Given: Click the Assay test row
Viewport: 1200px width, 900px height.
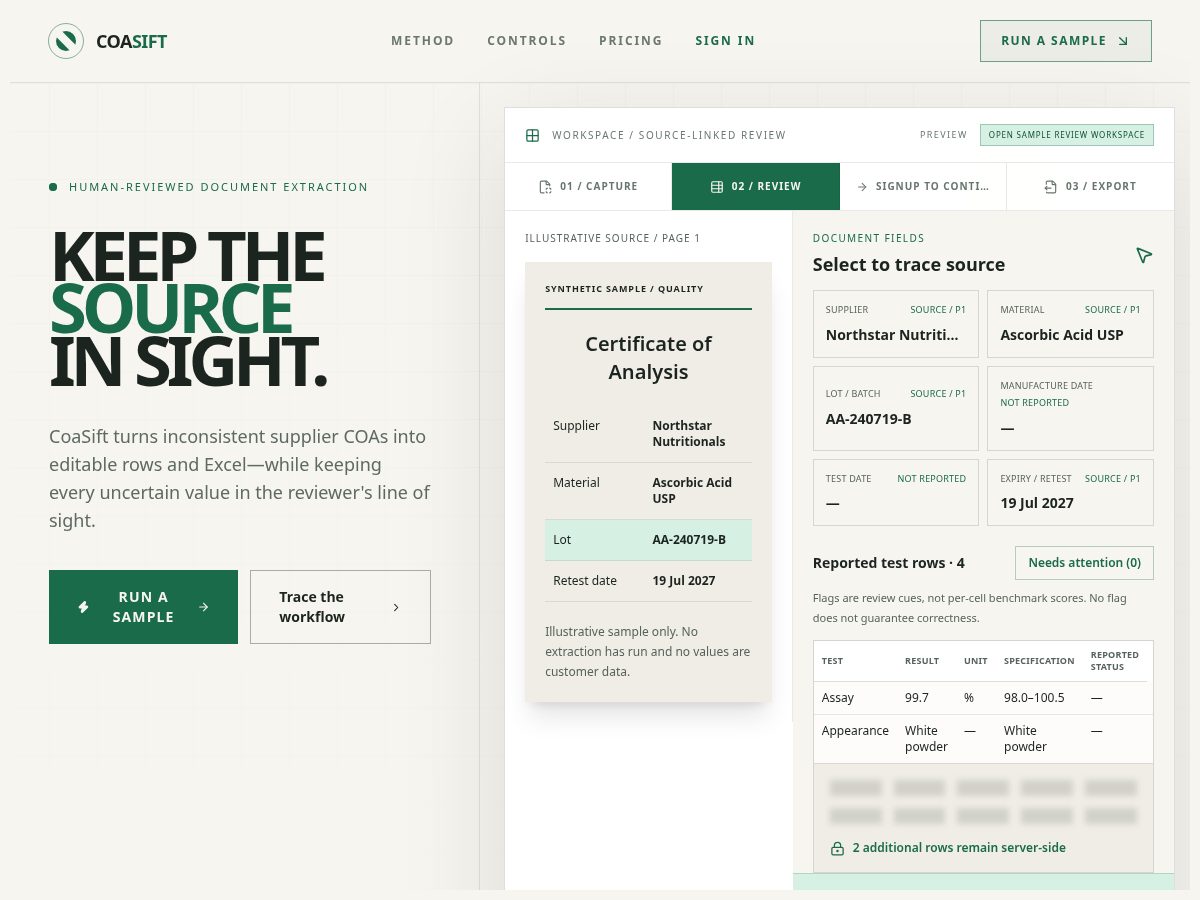Looking at the screenshot, I should [983, 698].
